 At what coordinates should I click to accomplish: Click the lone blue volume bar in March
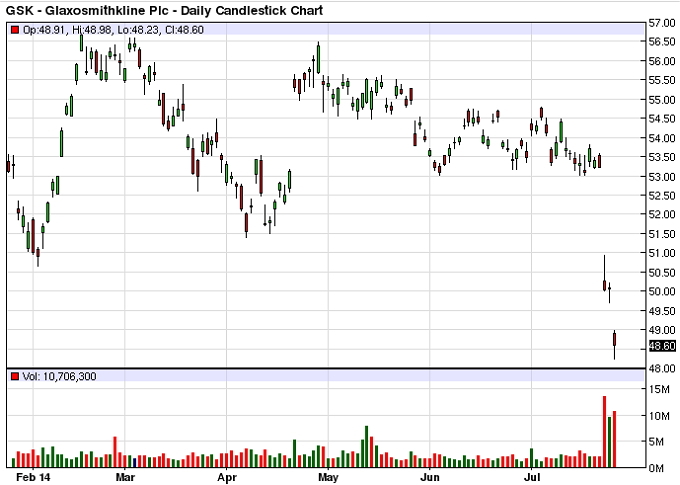pos(134,462)
